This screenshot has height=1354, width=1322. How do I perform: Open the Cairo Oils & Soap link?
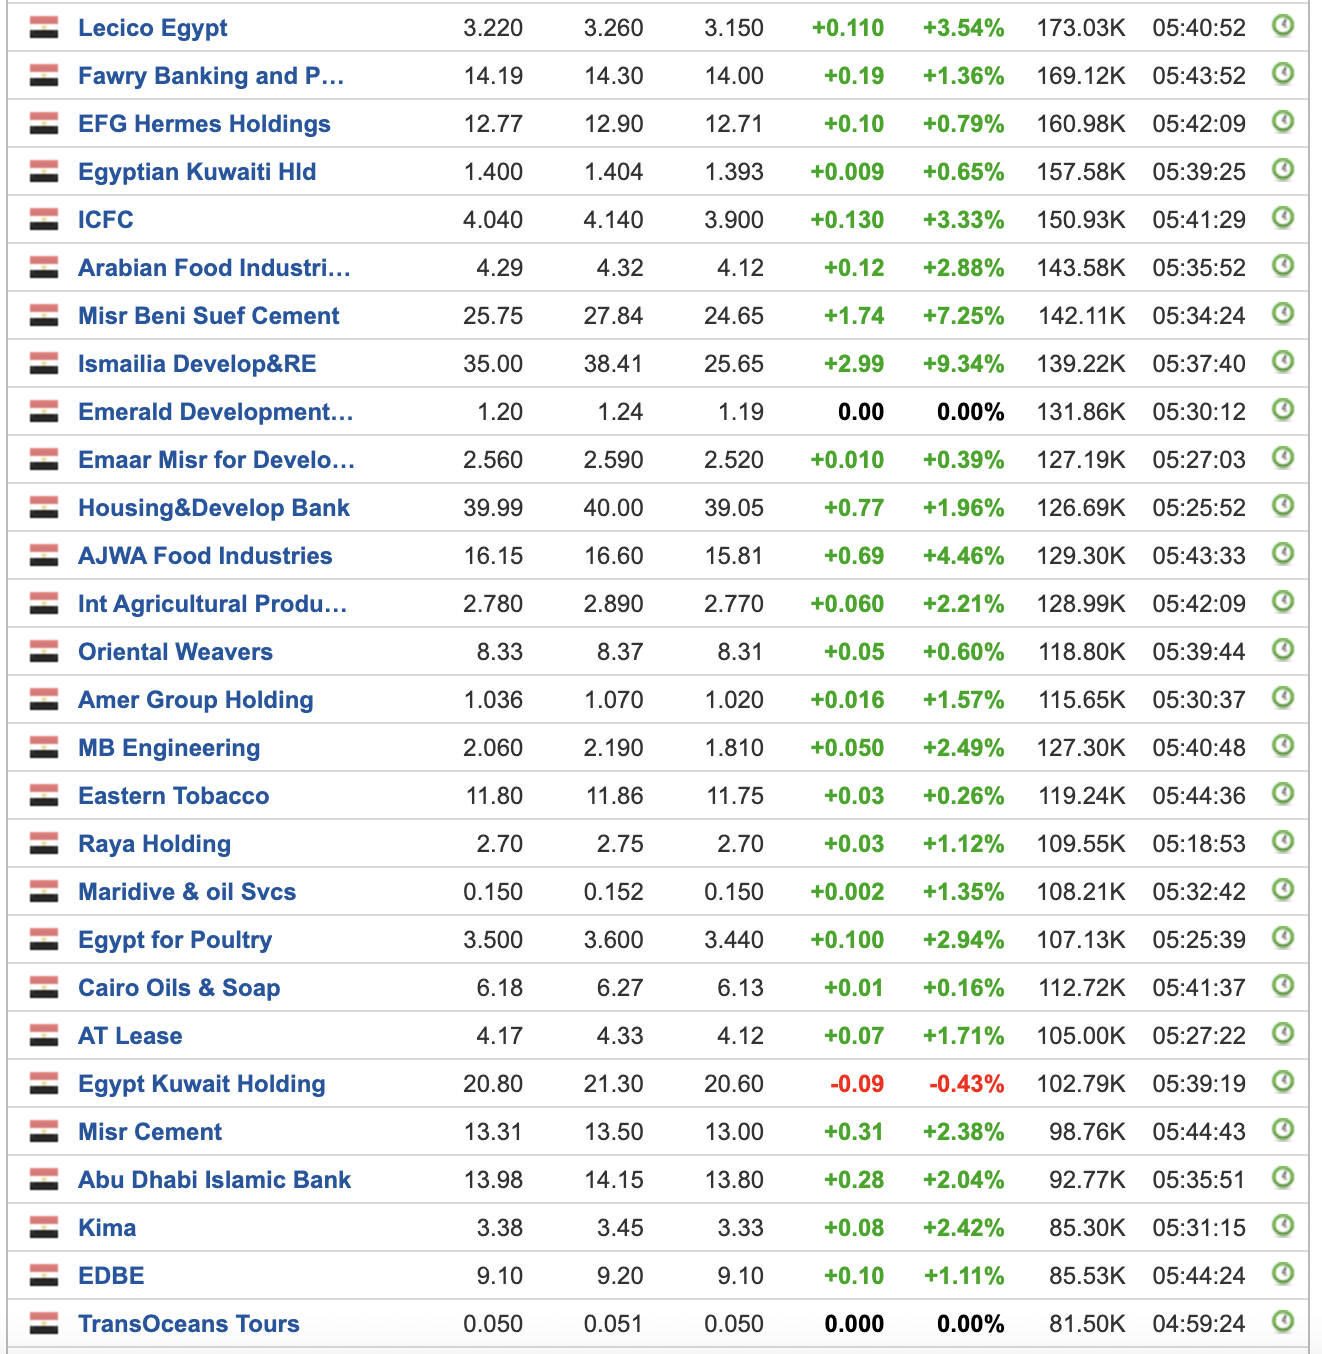pyautogui.click(x=179, y=988)
